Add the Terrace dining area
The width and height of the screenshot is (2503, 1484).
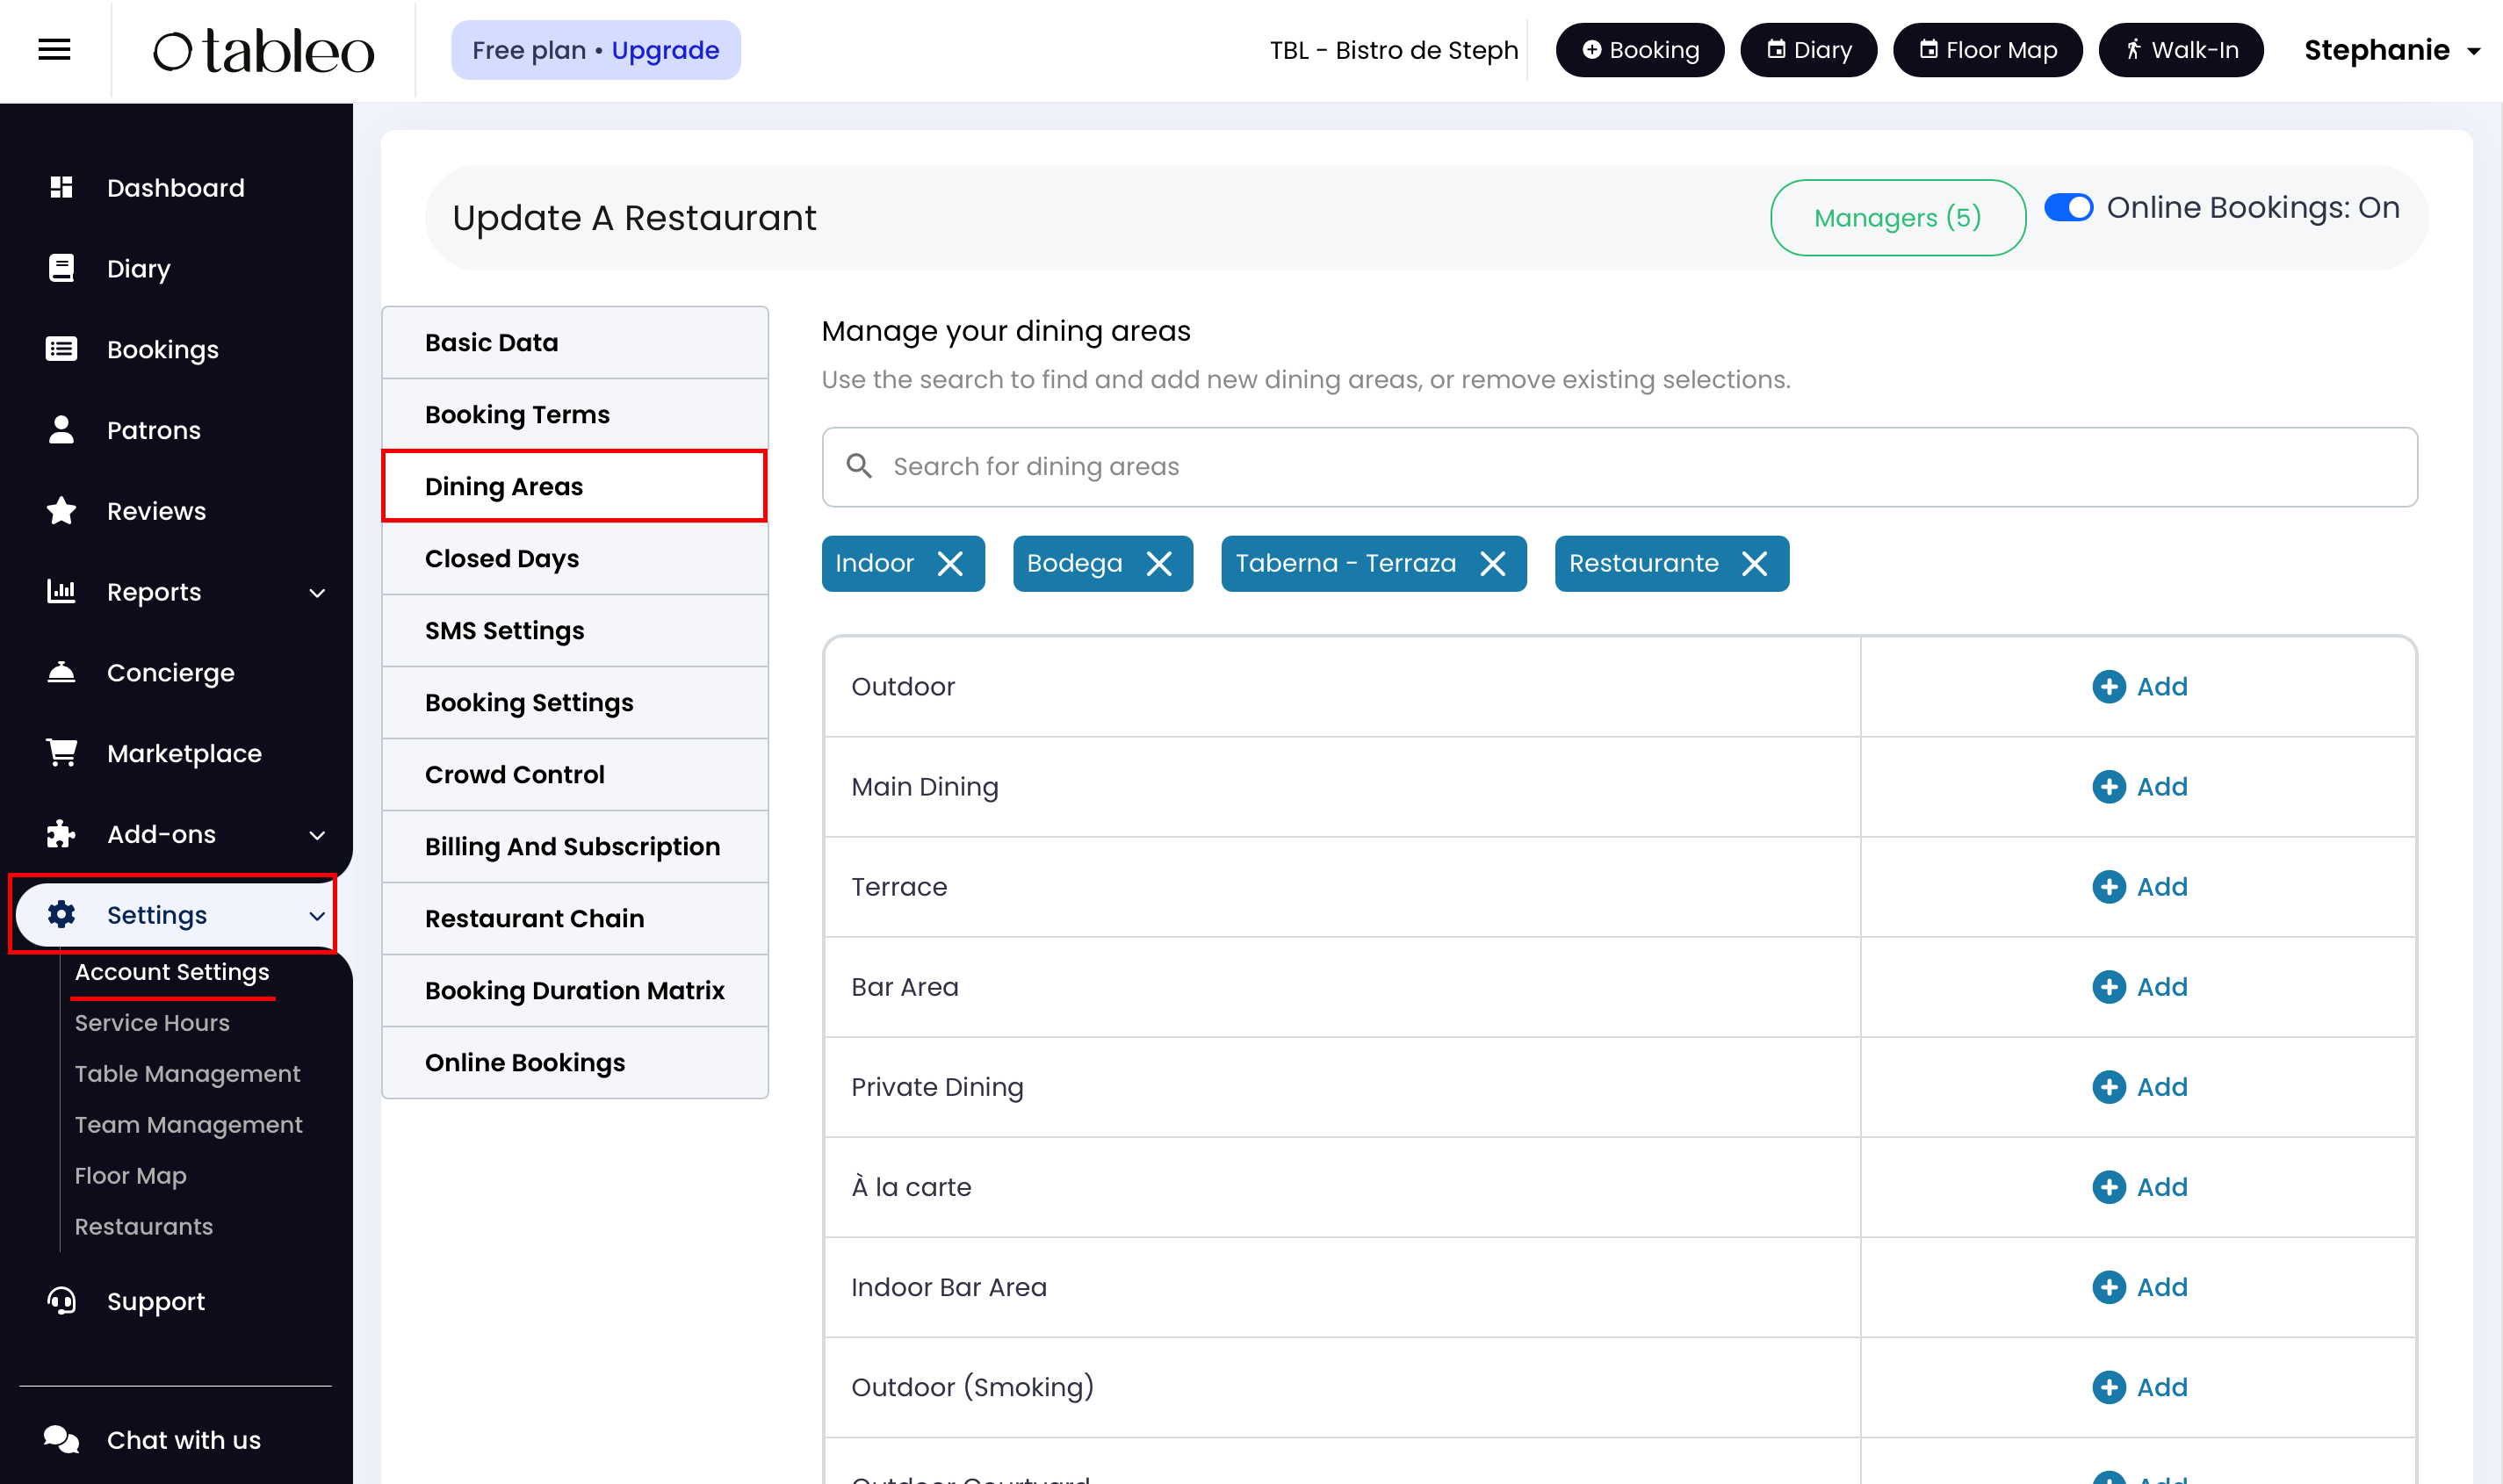(2139, 887)
